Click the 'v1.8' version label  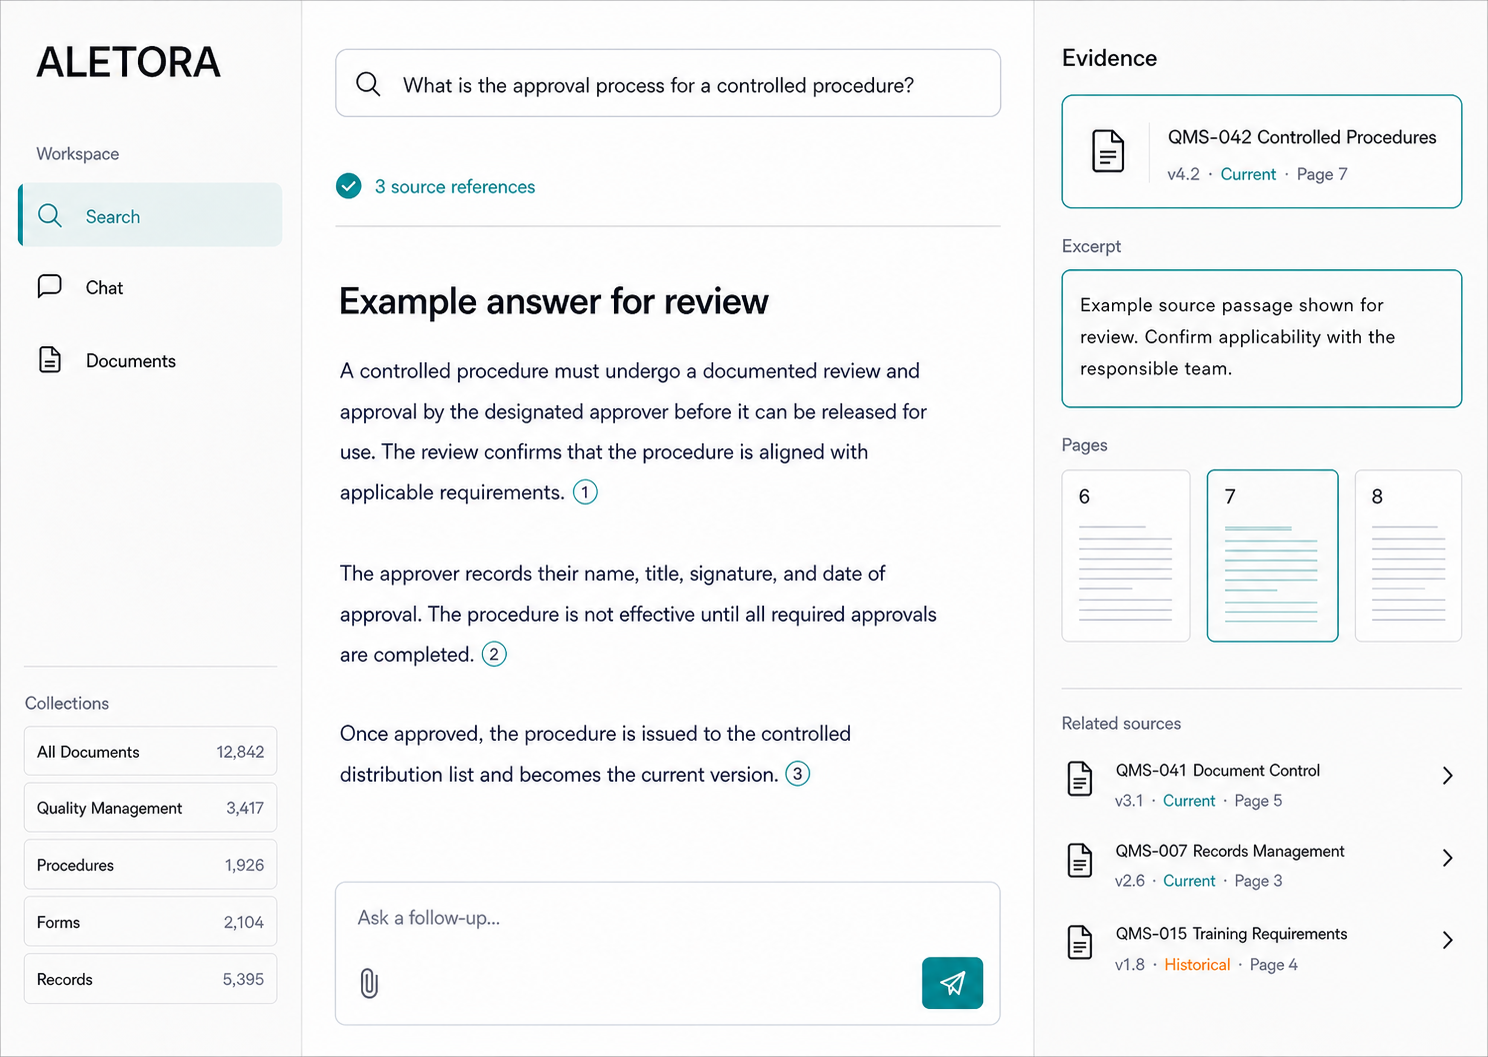1130,964
